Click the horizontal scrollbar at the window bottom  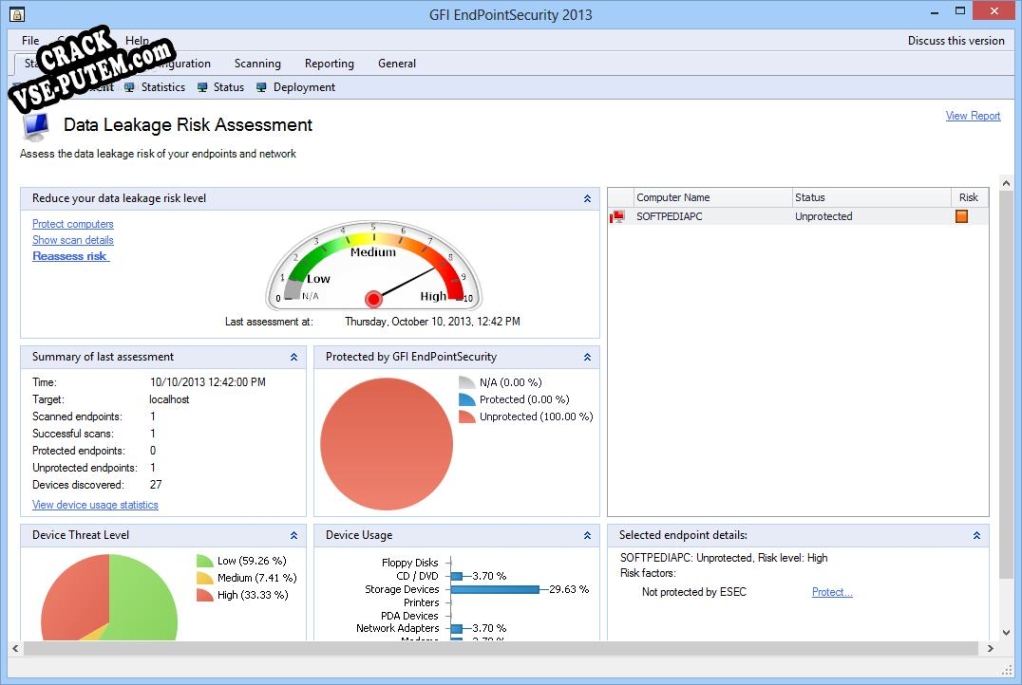pos(500,649)
